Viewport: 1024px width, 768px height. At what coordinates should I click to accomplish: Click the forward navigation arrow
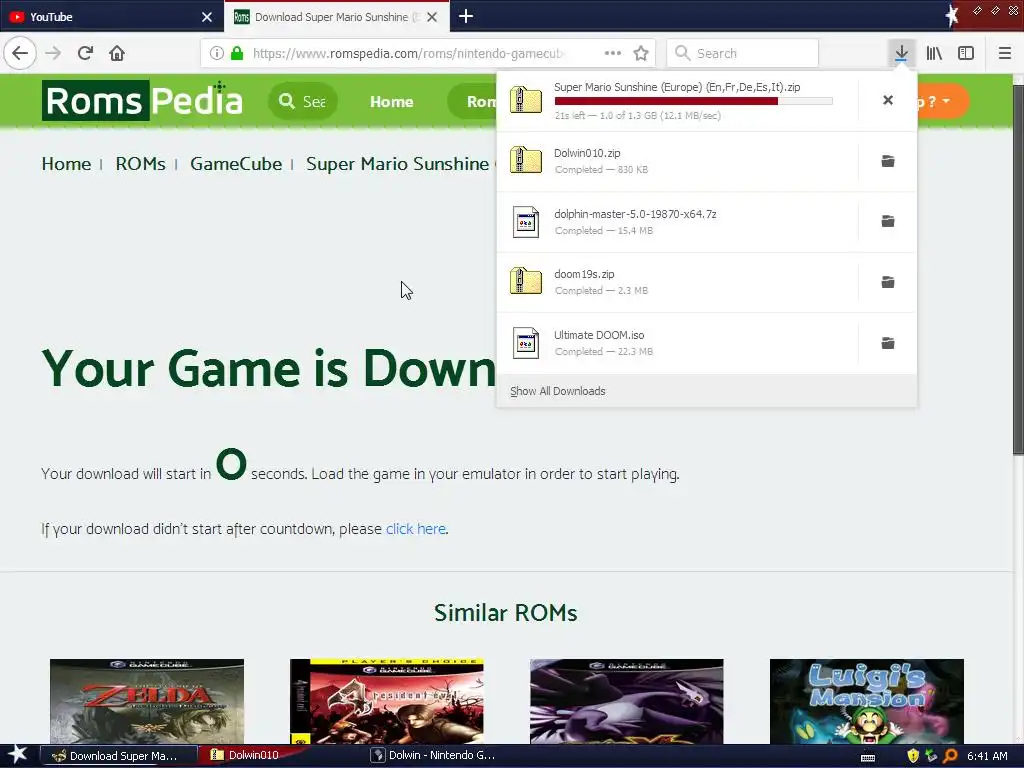click(x=53, y=53)
